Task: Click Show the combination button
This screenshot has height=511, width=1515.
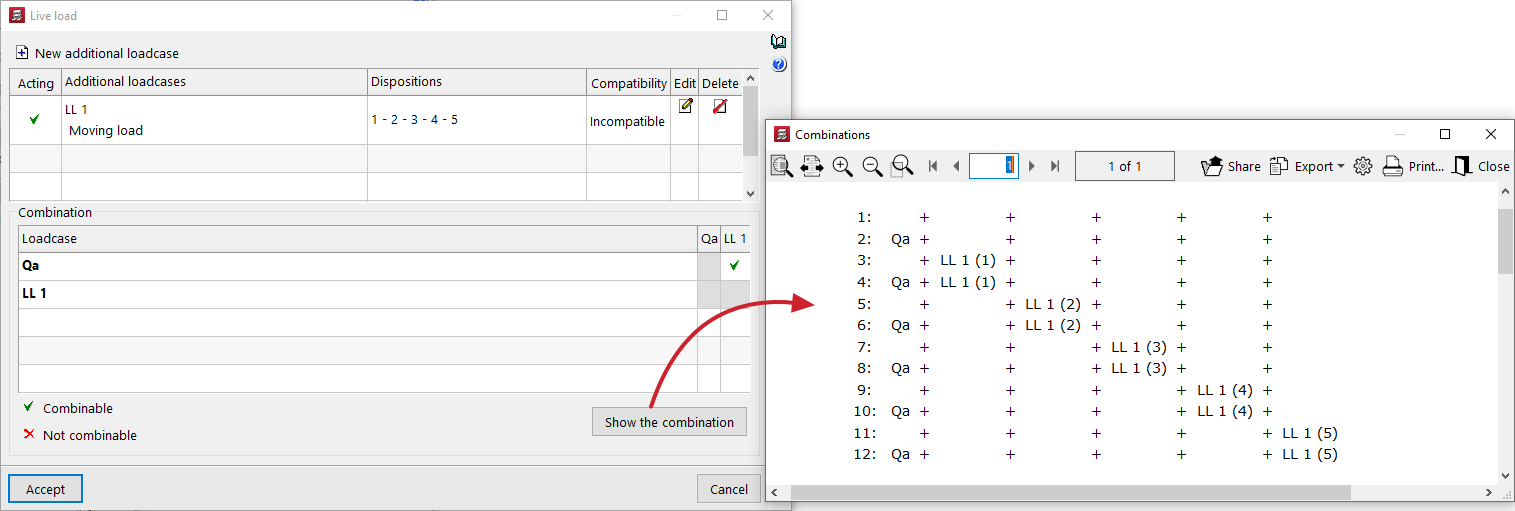Action: pyautogui.click(x=669, y=422)
